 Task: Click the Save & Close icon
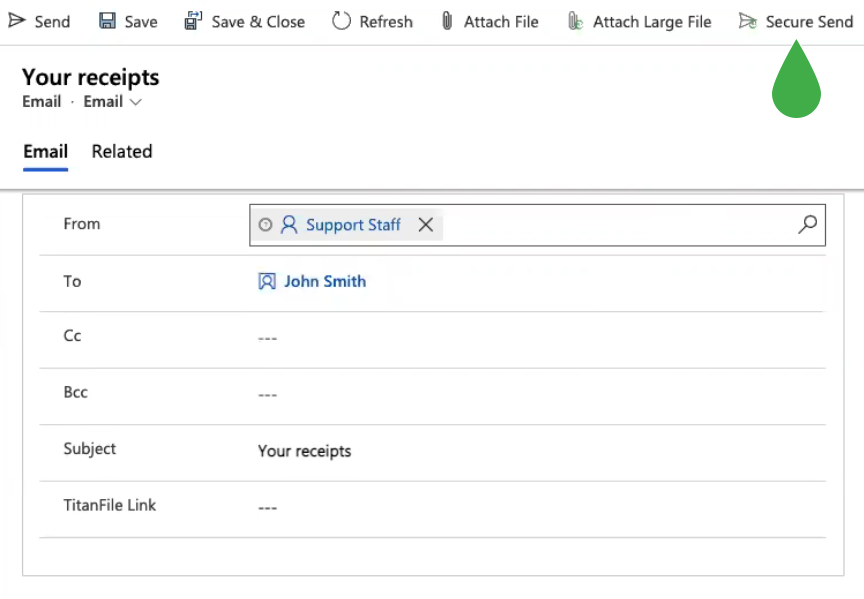(x=193, y=21)
